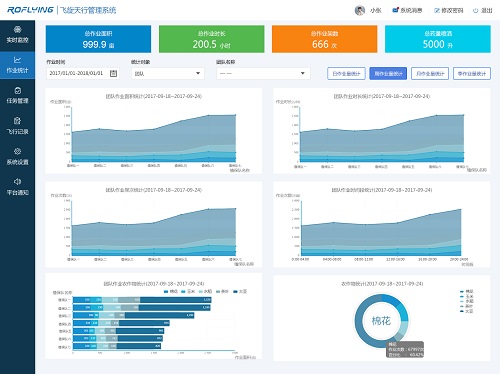The width and height of the screenshot is (500, 374).
Task: Toggle 茶叶 in bar chart legend
Action: pyautogui.click(x=222, y=291)
